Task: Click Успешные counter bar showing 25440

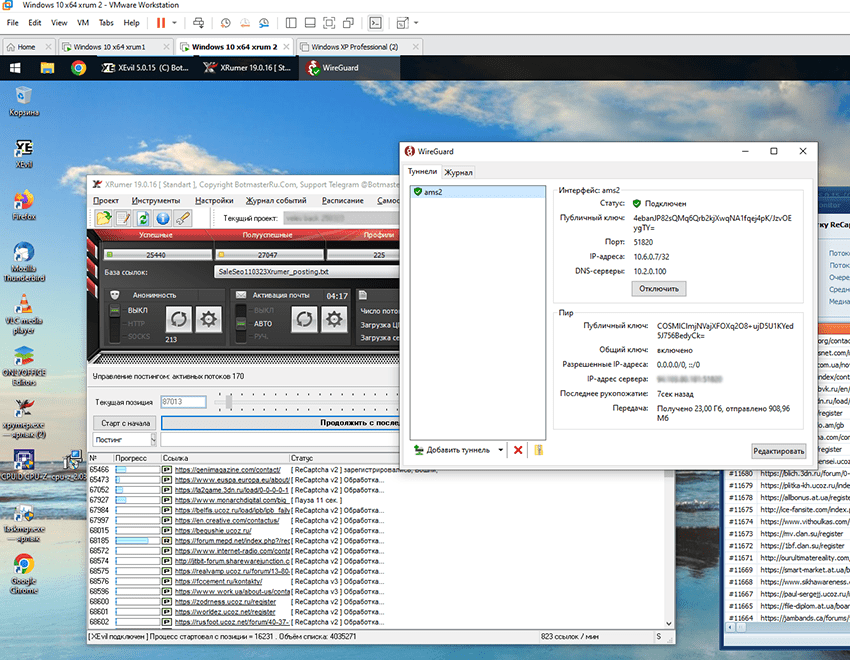Action: (157, 255)
